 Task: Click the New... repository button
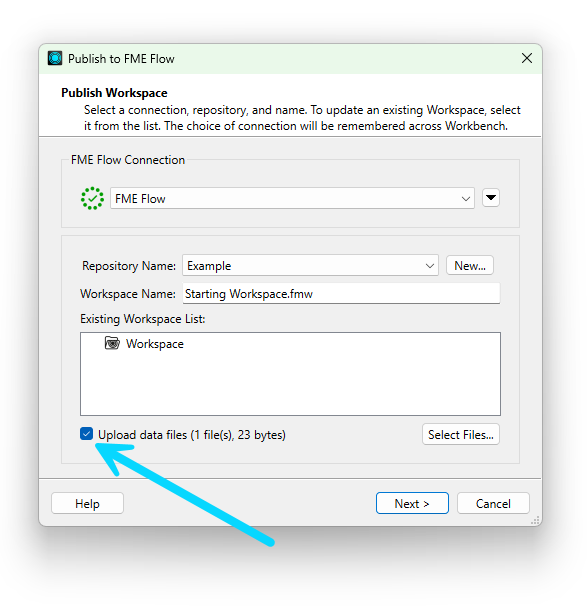pos(470,266)
